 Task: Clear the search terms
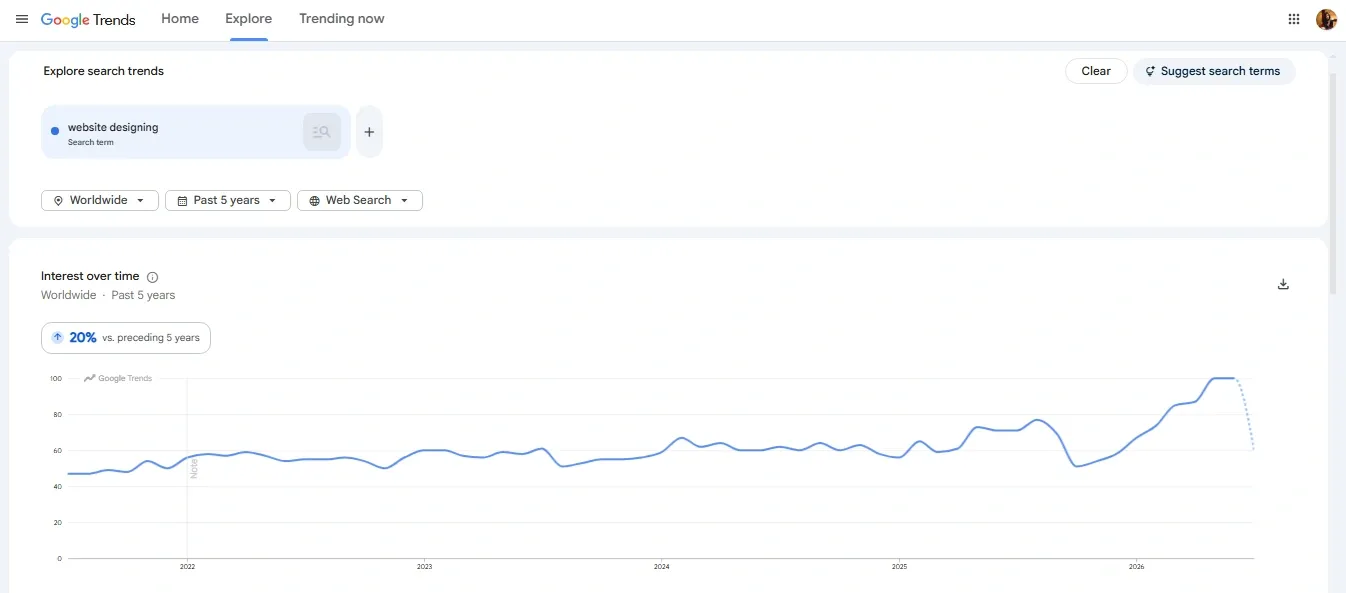pos(1096,71)
